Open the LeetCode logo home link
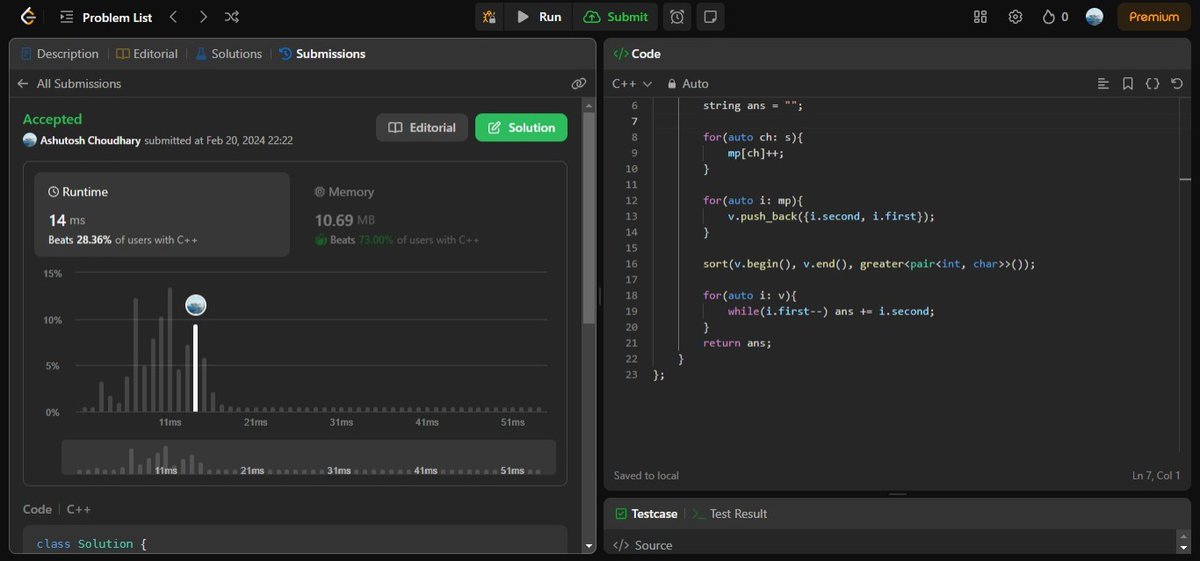 pos(28,16)
